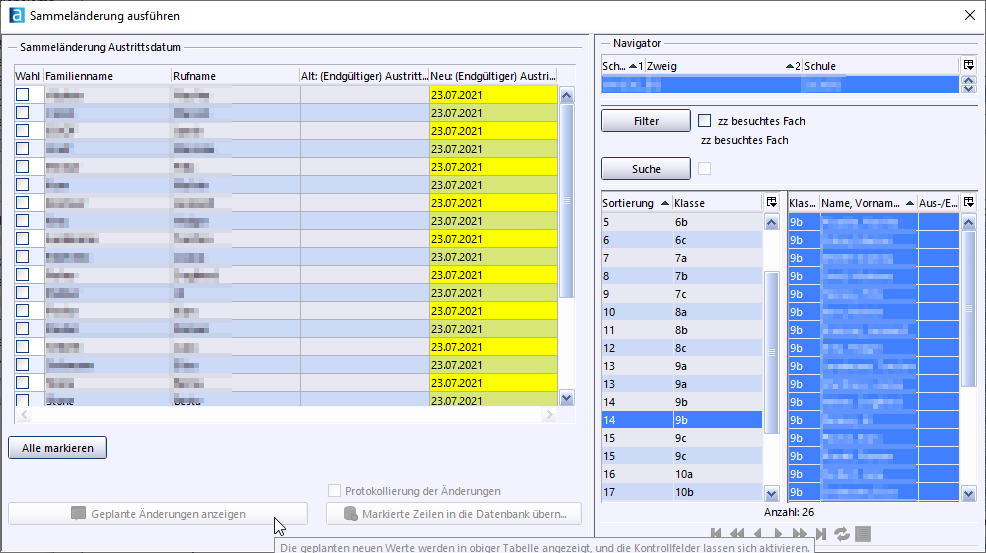Click the yellow date cell in first row
Image resolution: width=986 pixels, height=553 pixels.
tap(492, 95)
